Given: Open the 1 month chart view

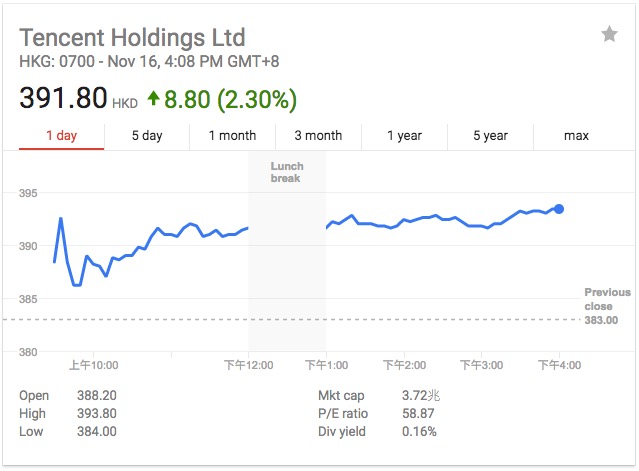Looking at the screenshot, I should [x=232, y=136].
